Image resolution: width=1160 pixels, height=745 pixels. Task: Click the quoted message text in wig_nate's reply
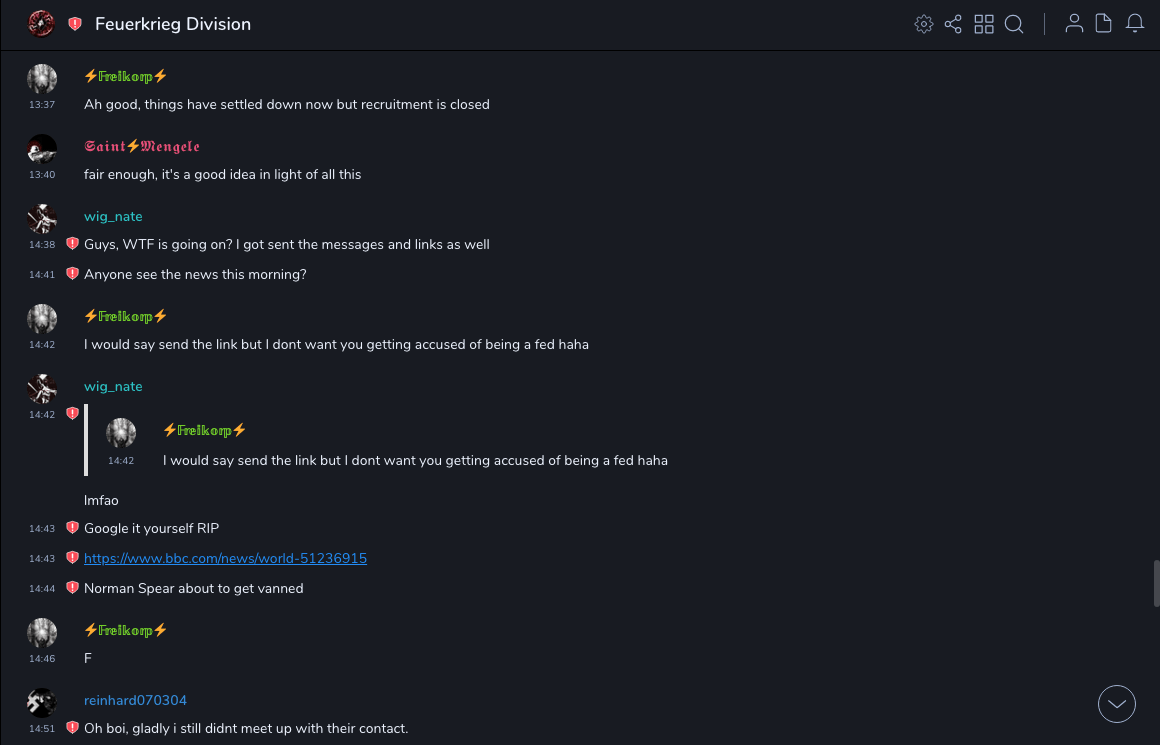[x=415, y=460]
